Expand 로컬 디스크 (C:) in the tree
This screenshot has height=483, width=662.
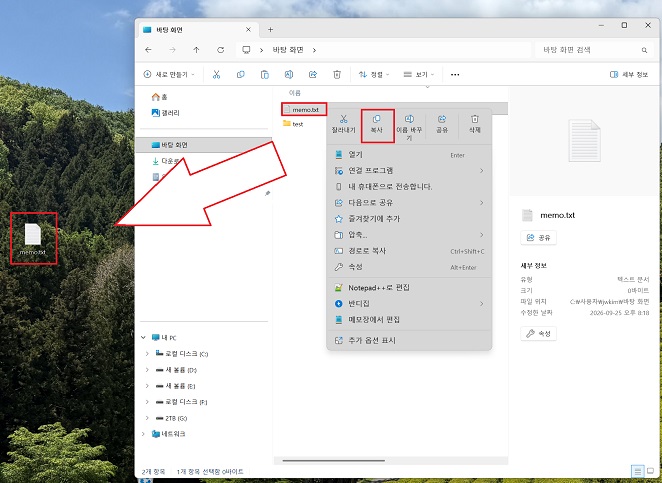click(x=147, y=353)
